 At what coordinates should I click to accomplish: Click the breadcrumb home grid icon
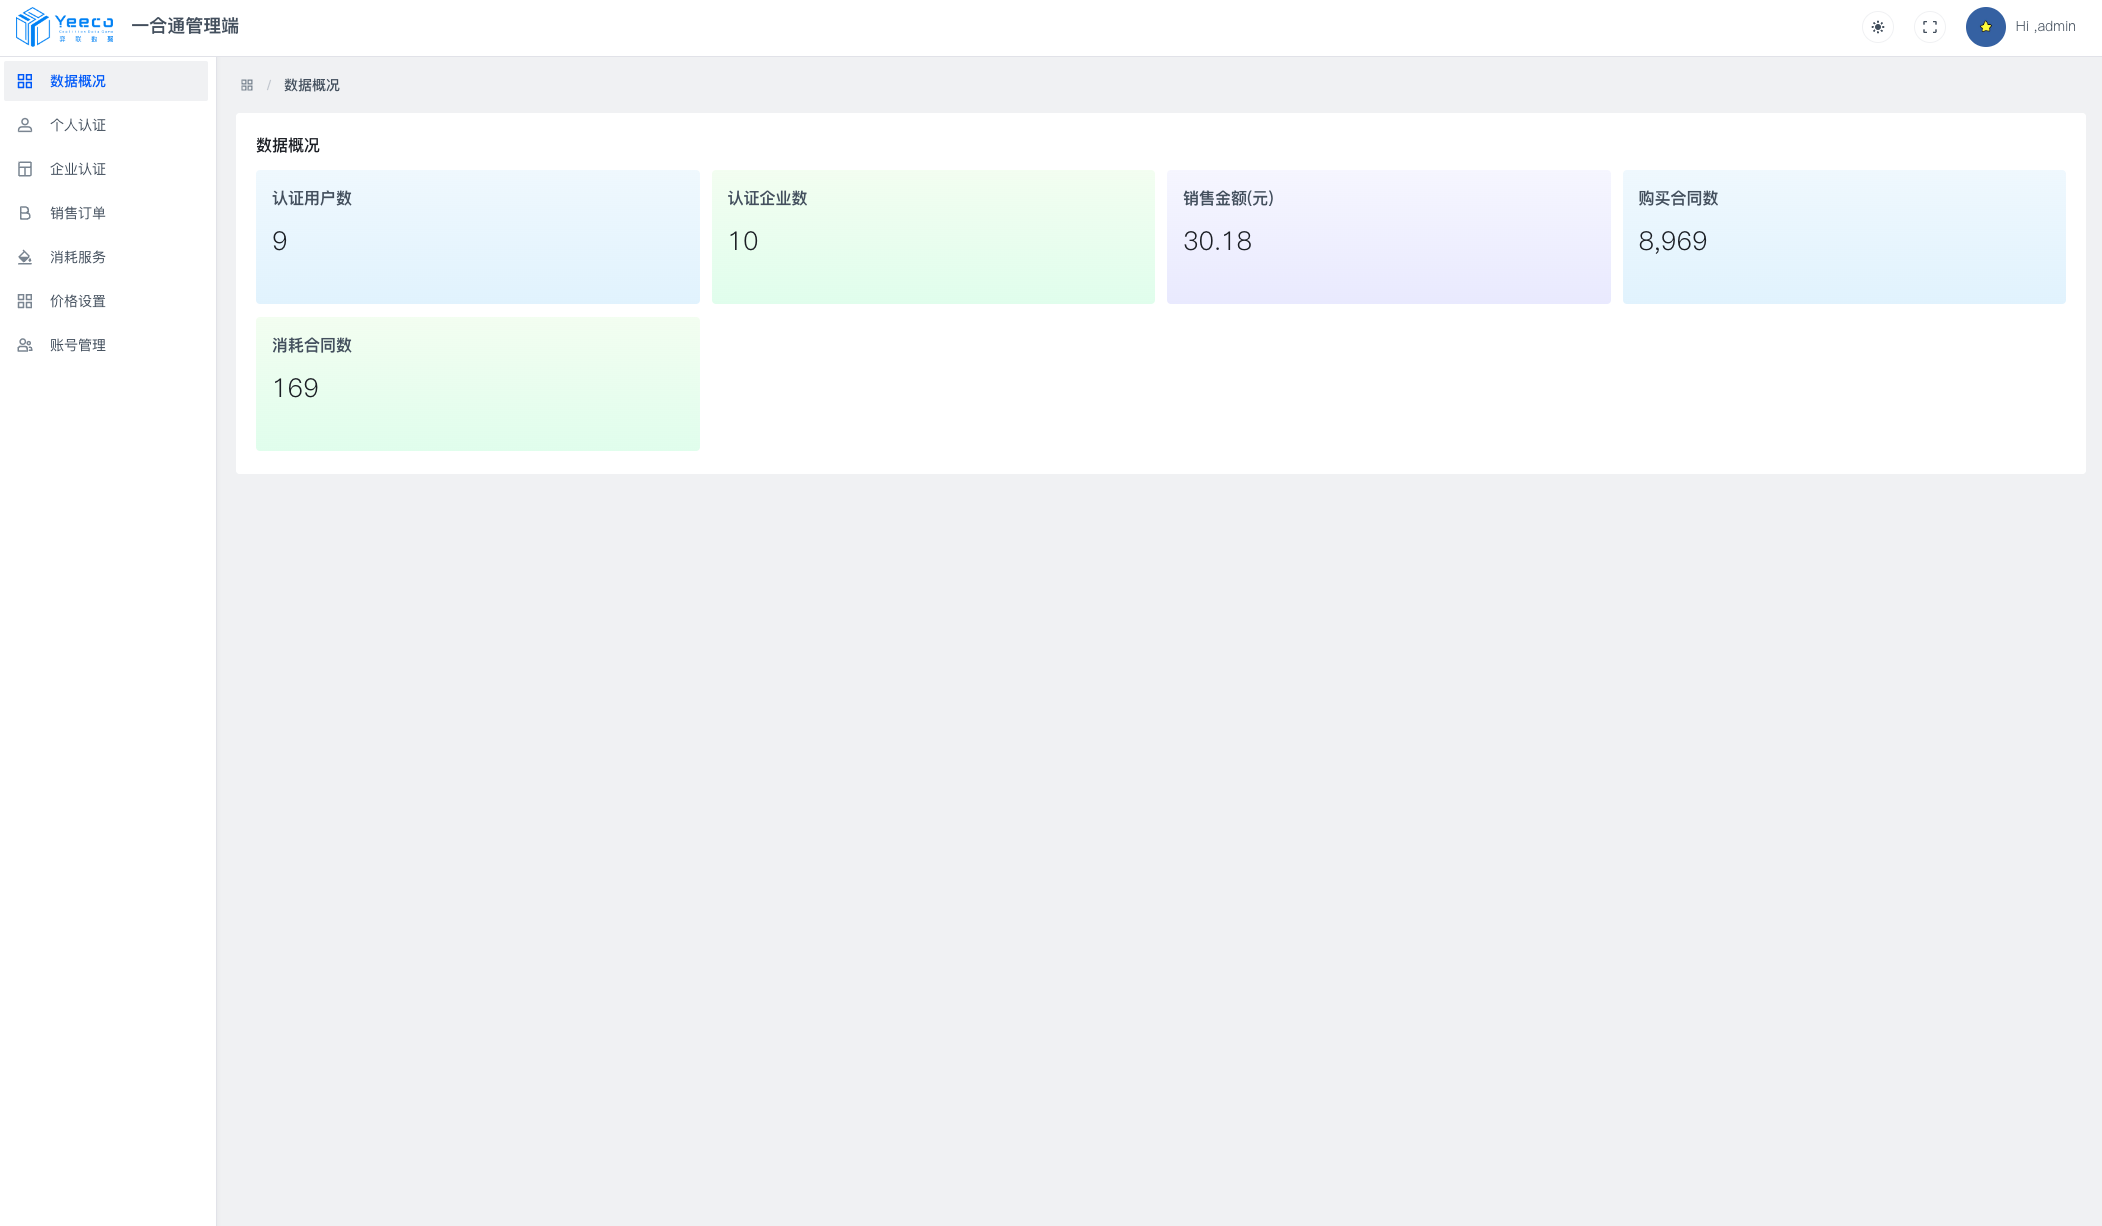pyautogui.click(x=247, y=85)
